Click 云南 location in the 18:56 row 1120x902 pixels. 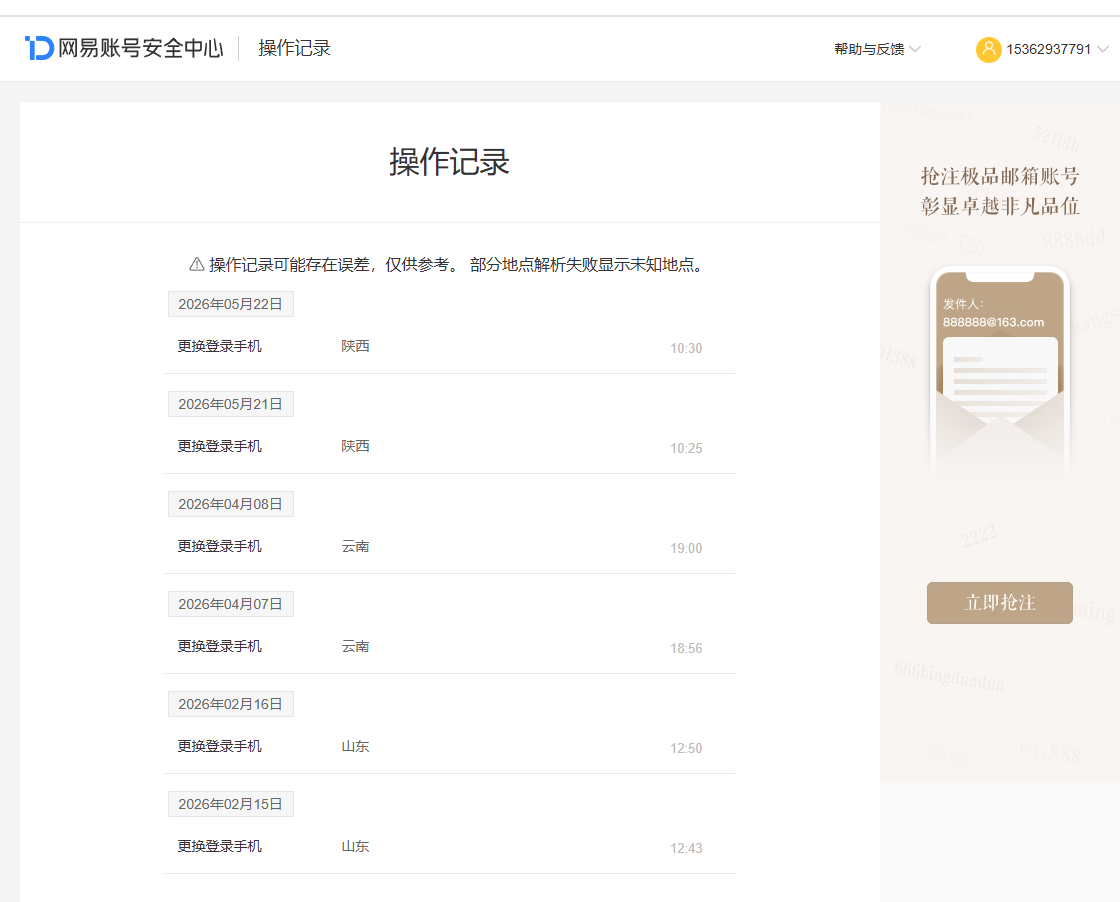tap(355, 646)
